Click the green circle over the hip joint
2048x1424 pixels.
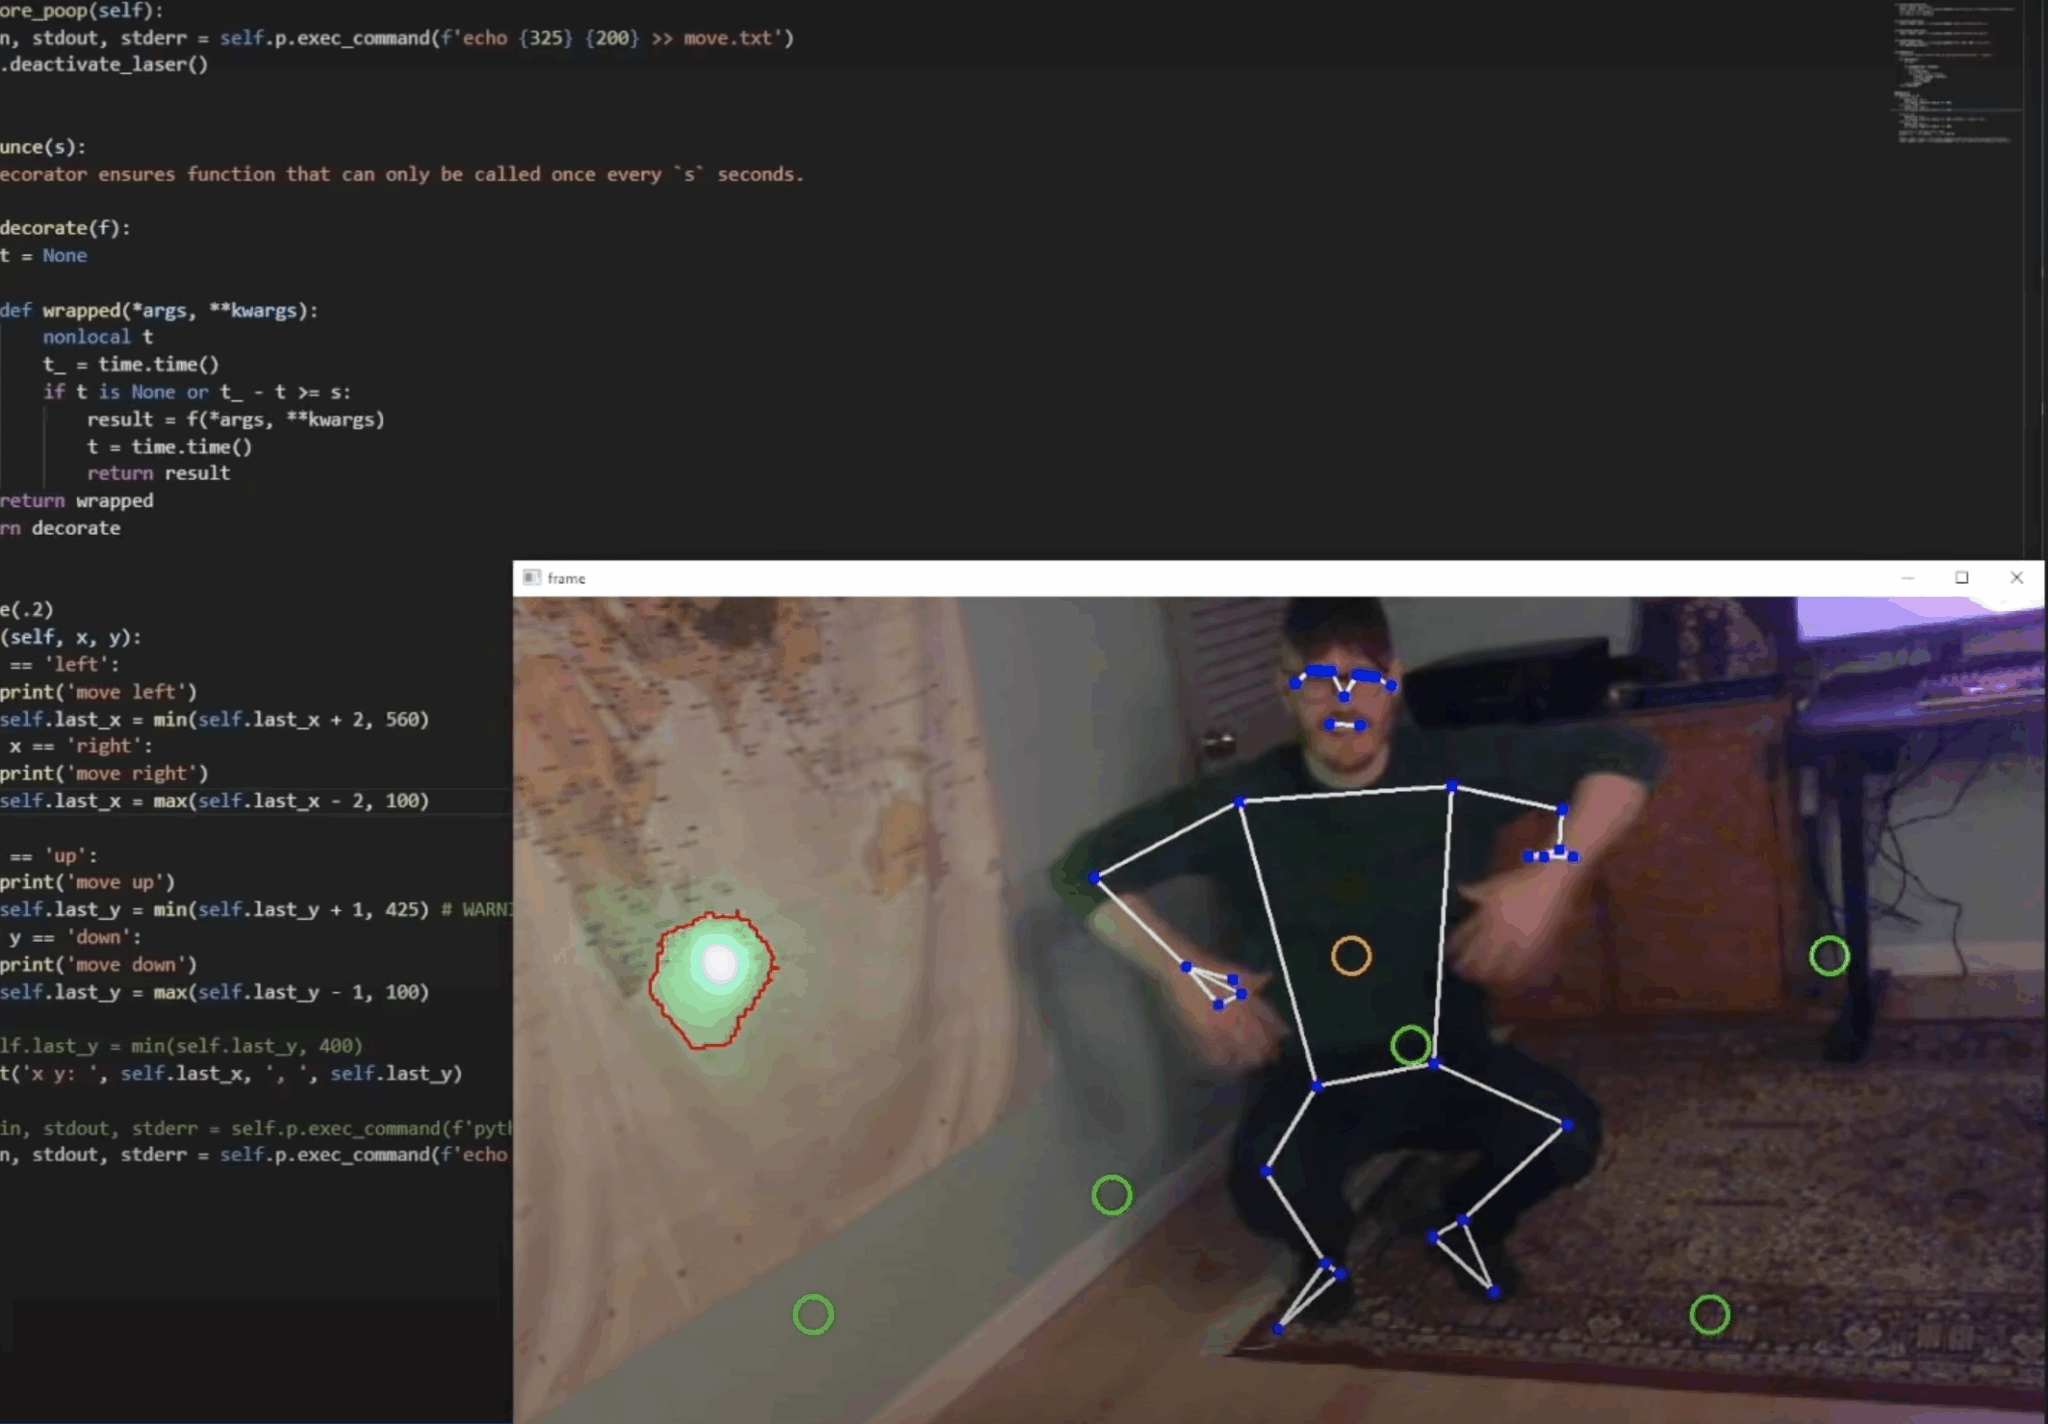click(1410, 1044)
